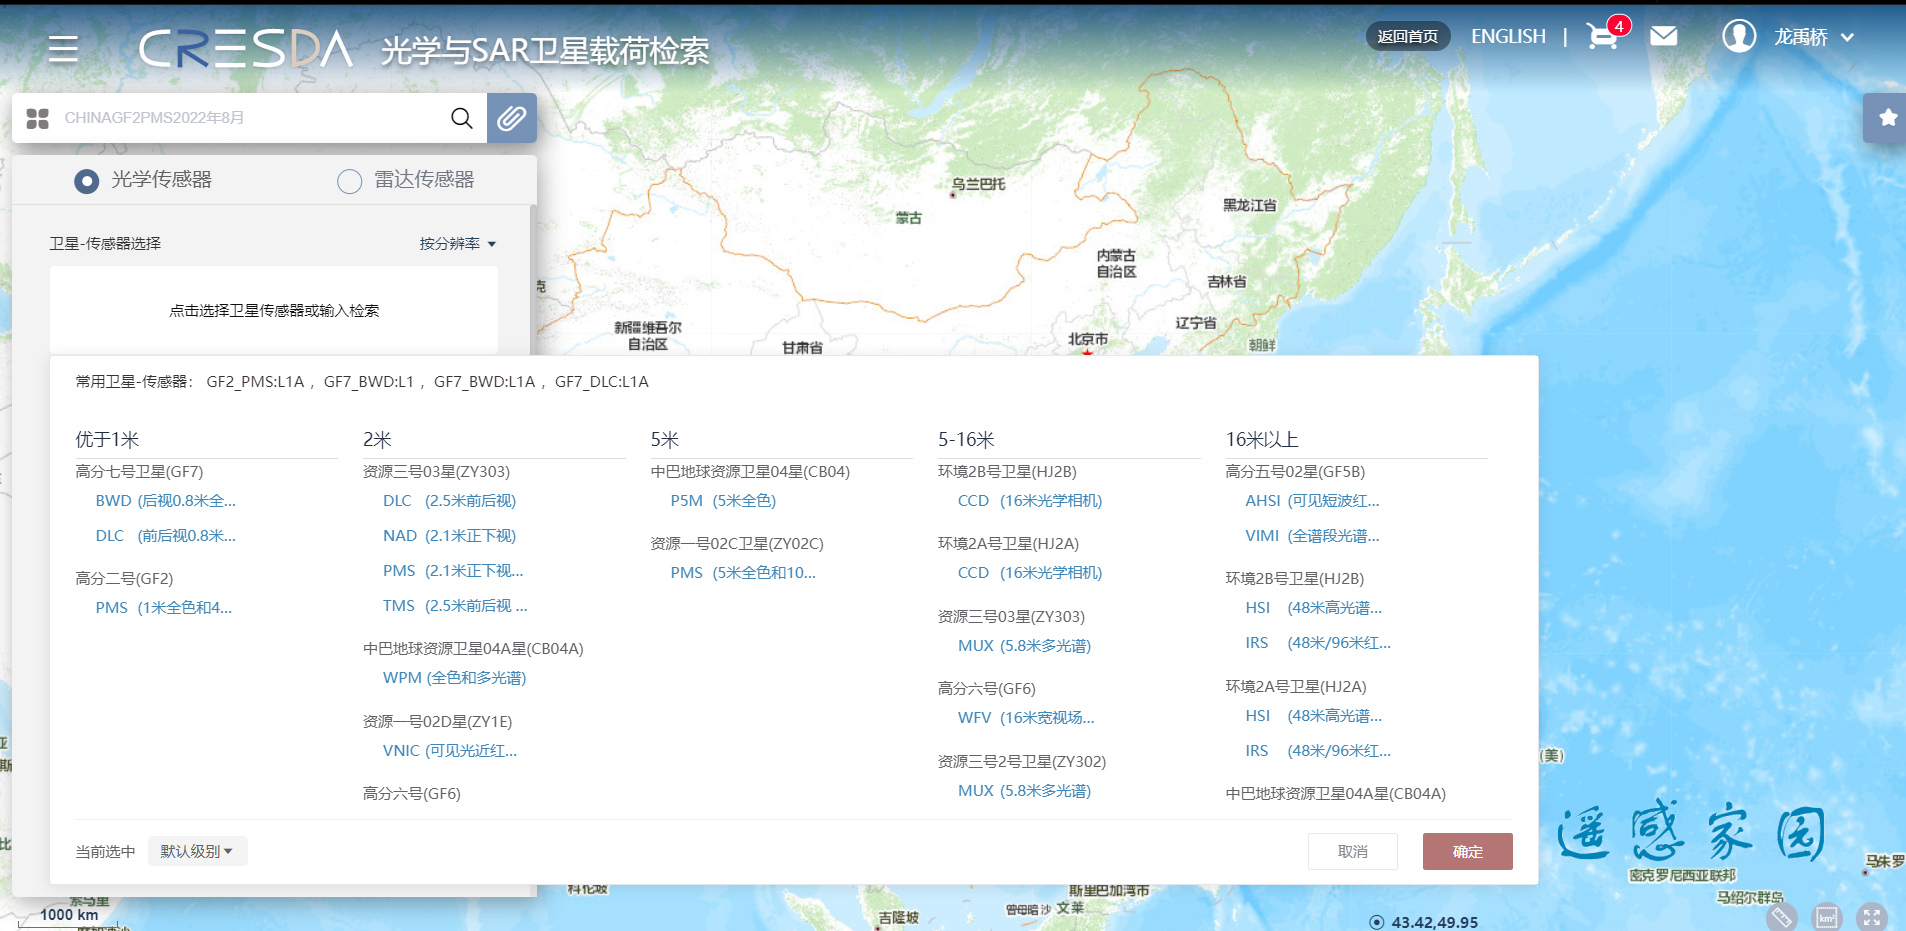Select the ruler distance measurement tool
This screenshot has height=931, width=1906.
(x=1779, y=917)
